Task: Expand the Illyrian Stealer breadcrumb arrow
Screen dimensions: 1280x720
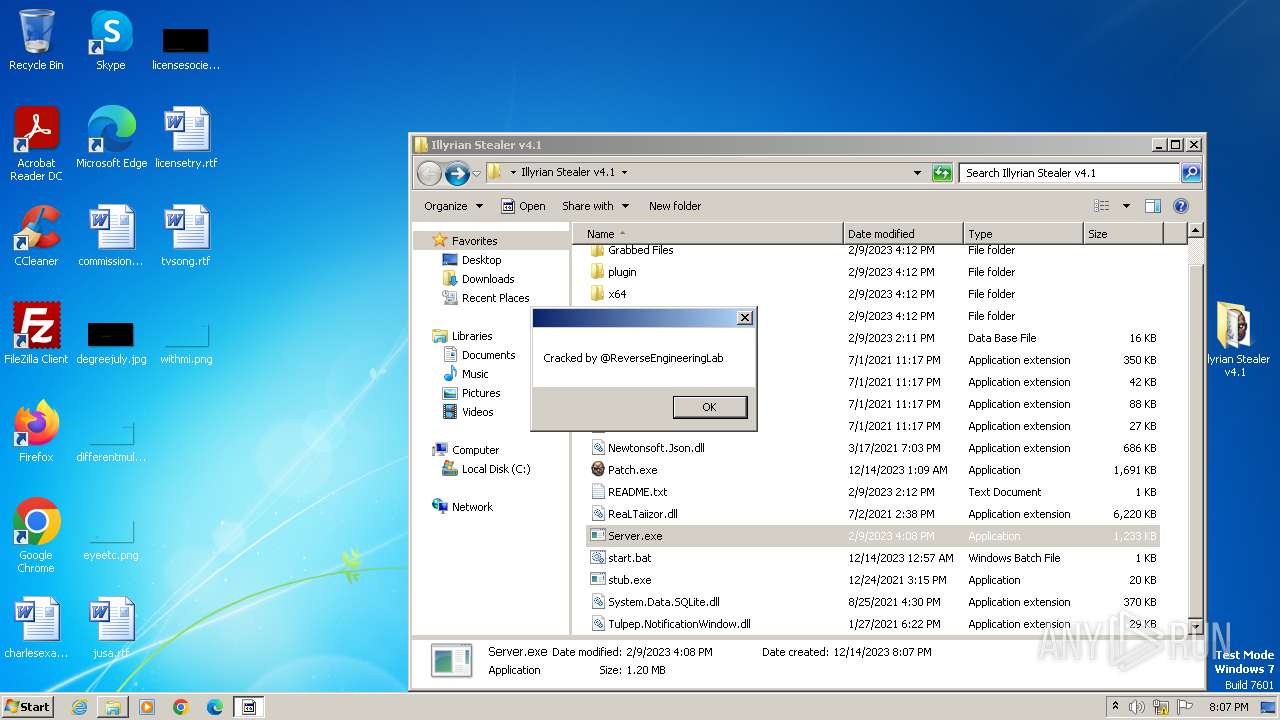Action: 624,172
